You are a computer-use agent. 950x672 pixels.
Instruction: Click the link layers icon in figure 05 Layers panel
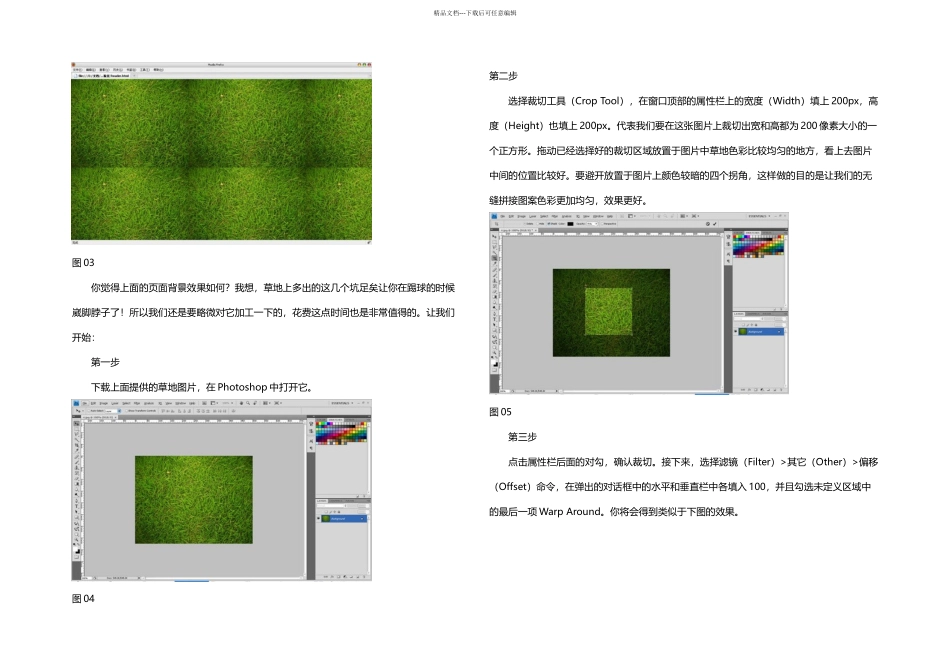click(743, 390)
